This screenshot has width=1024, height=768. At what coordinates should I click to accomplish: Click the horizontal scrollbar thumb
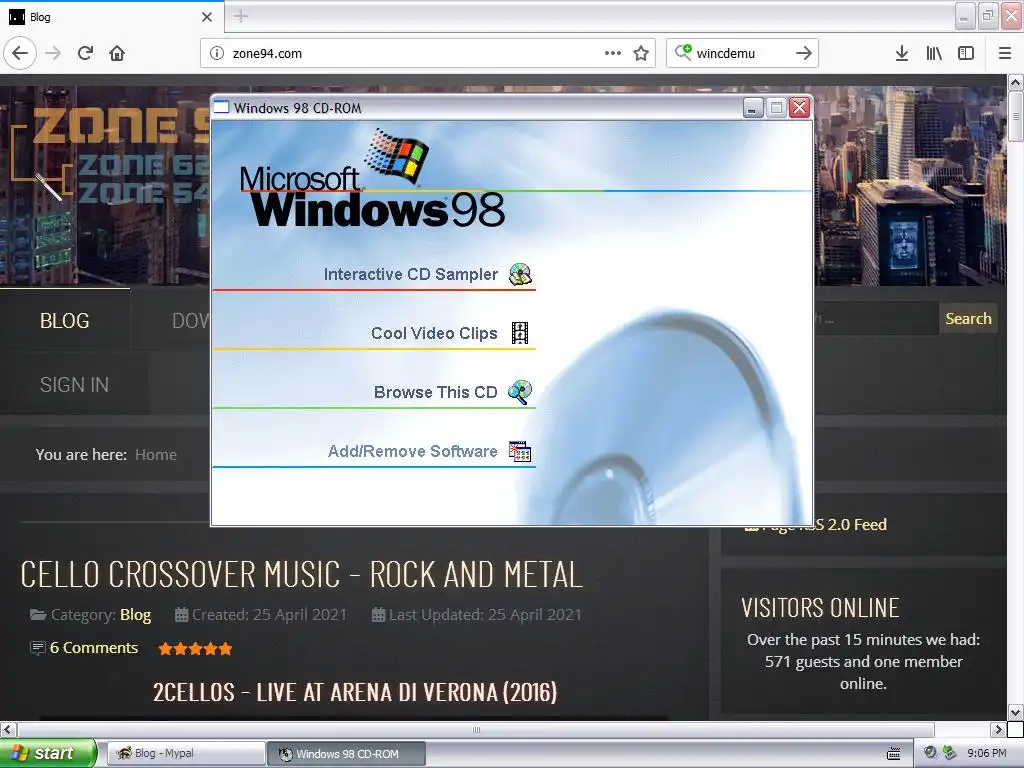[x=476, y=729]
